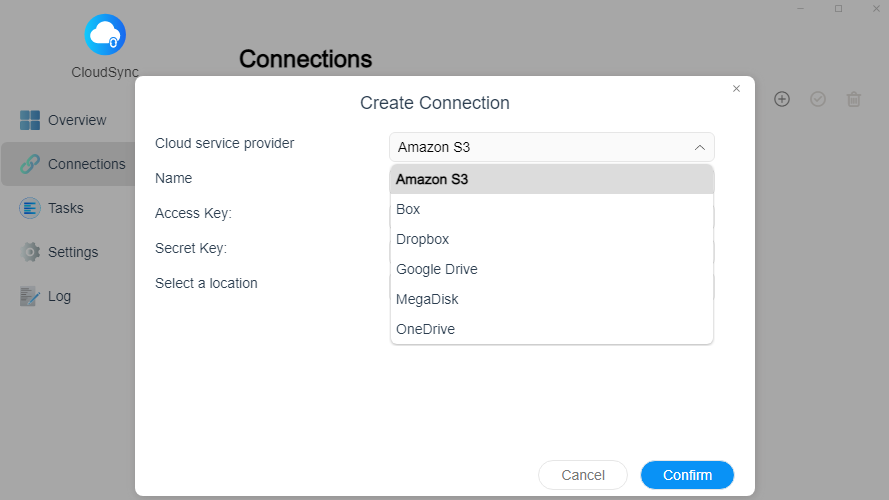Select Amazon S3 from the list

click(552, 179)
